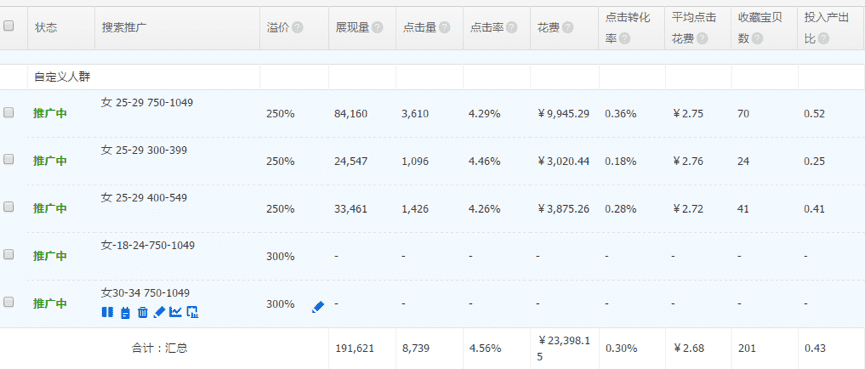Open help tooltip next to 投入产出比 header
The width and height of the screenshot is (865, 369).
coord(823,39)
